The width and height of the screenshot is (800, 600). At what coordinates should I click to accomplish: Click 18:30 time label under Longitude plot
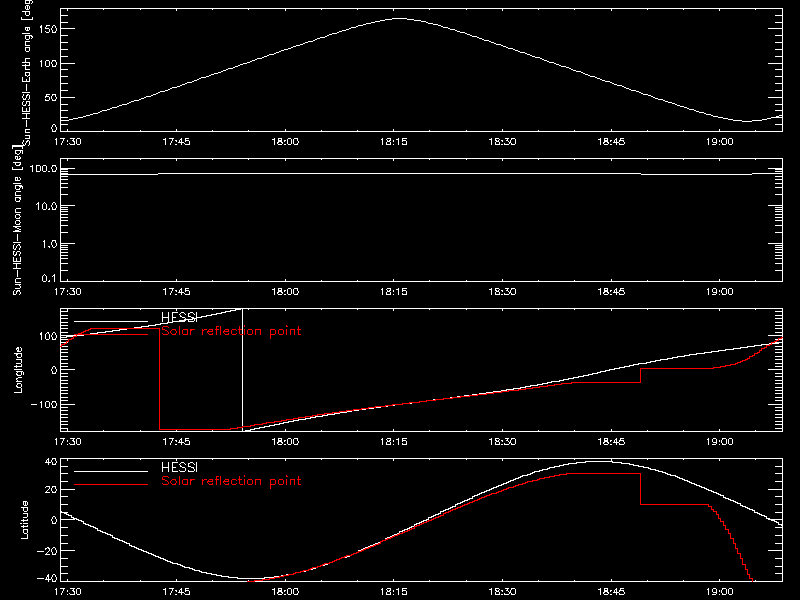tap(502, 441)
